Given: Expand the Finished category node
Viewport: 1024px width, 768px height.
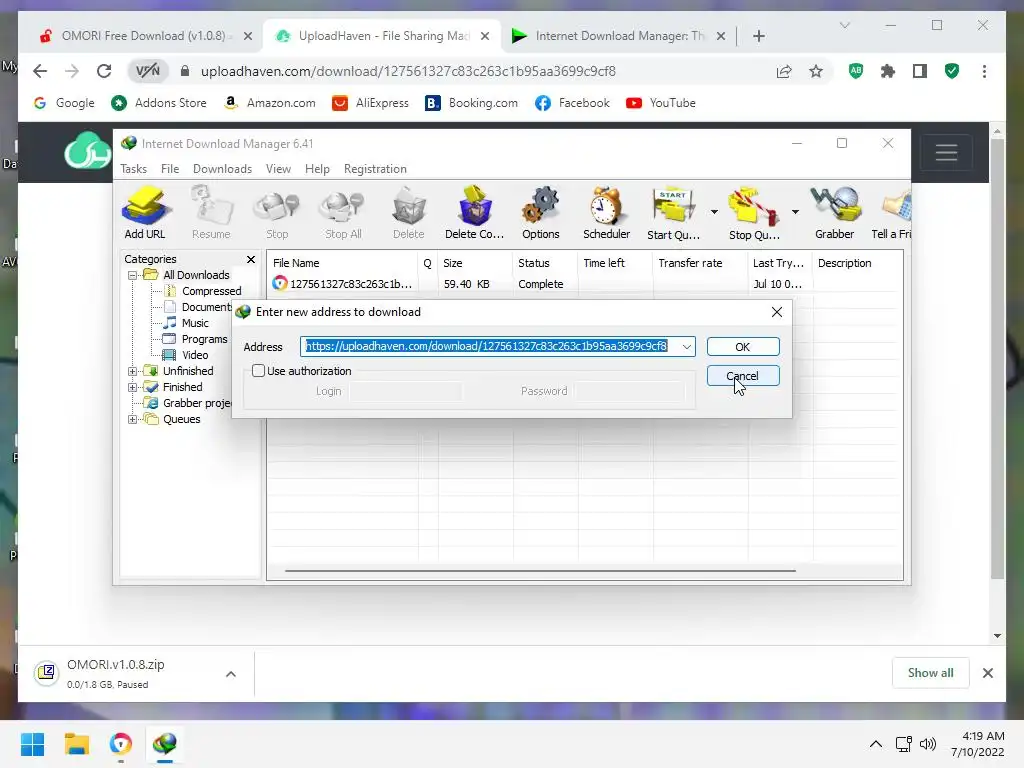Looking at the screenshot, I should tap(133, 387).
